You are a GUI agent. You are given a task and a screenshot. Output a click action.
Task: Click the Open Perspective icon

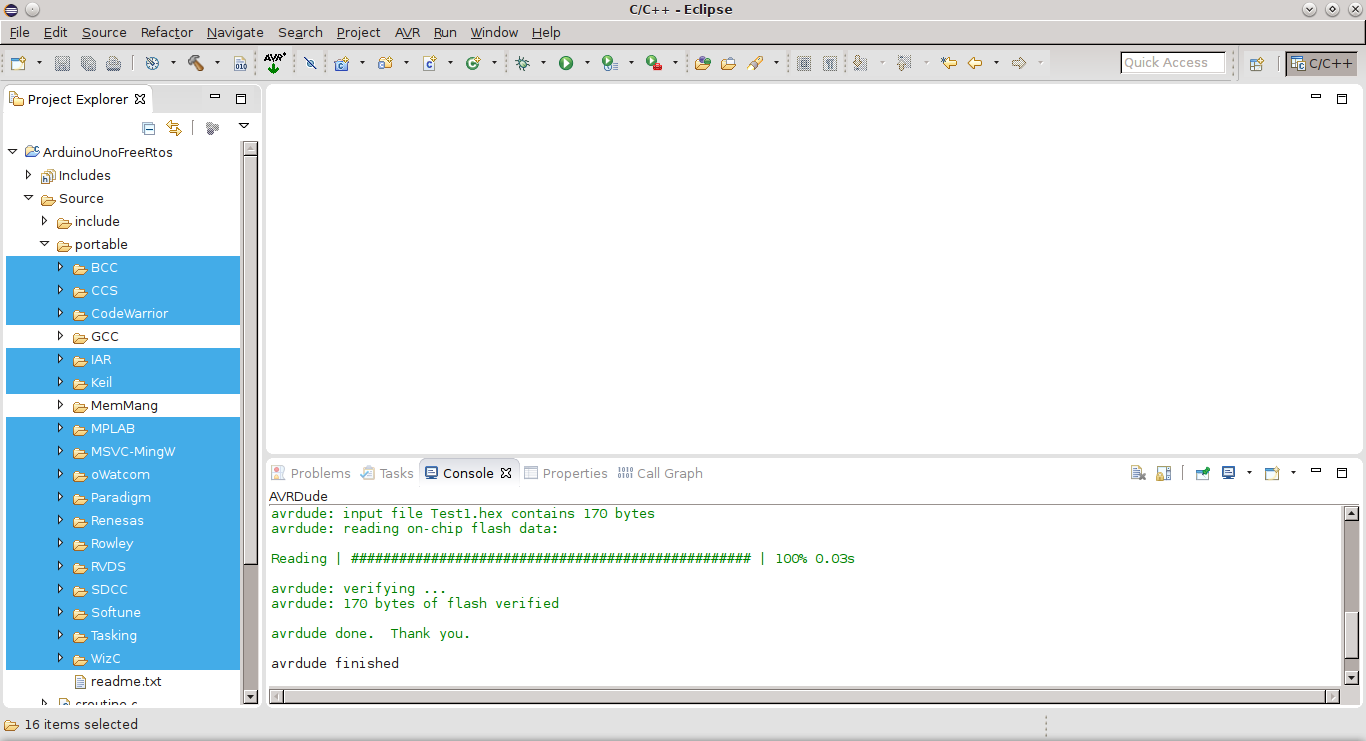click(x=1256, y=63)
